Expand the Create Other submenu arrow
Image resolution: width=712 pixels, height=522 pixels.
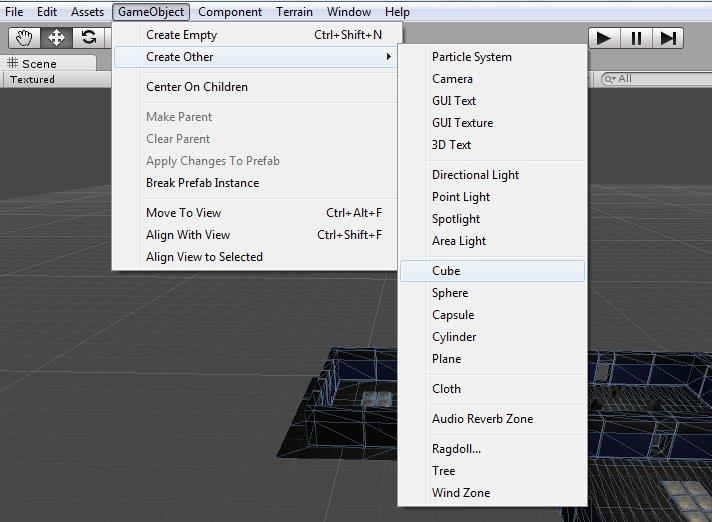pos(389,57)
